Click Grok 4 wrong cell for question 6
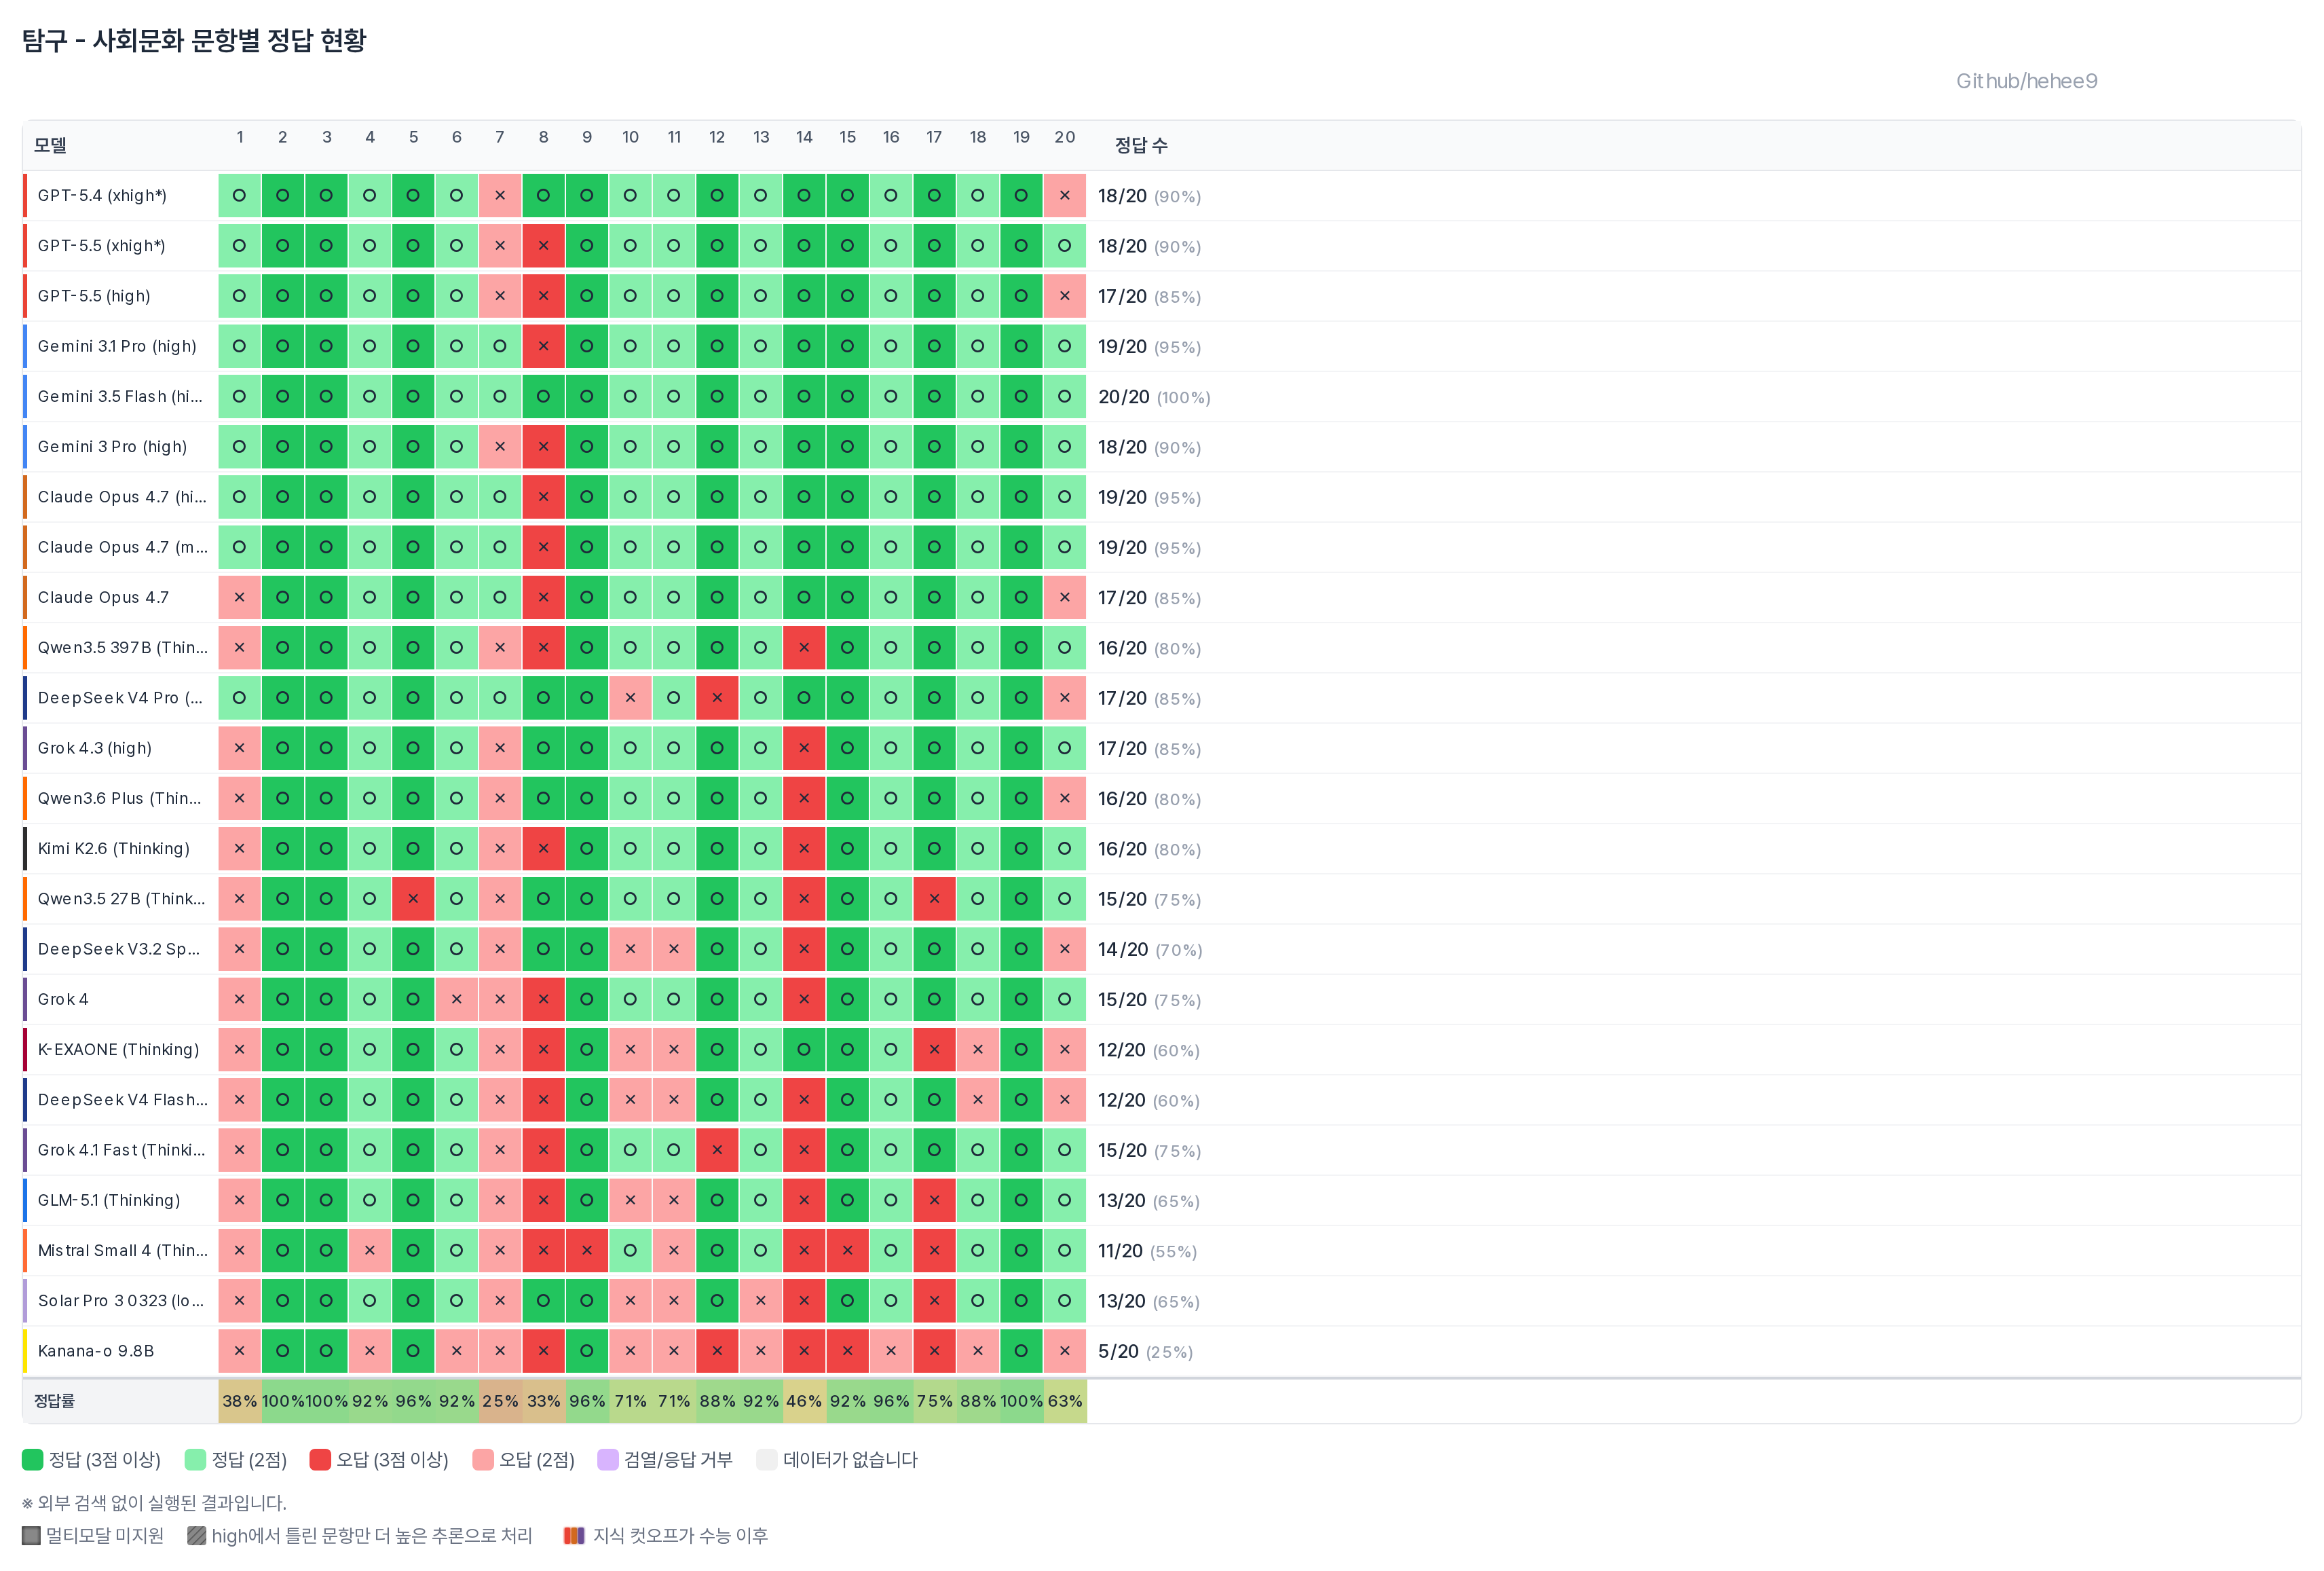2324x1571 pixels. pos(457,999)
